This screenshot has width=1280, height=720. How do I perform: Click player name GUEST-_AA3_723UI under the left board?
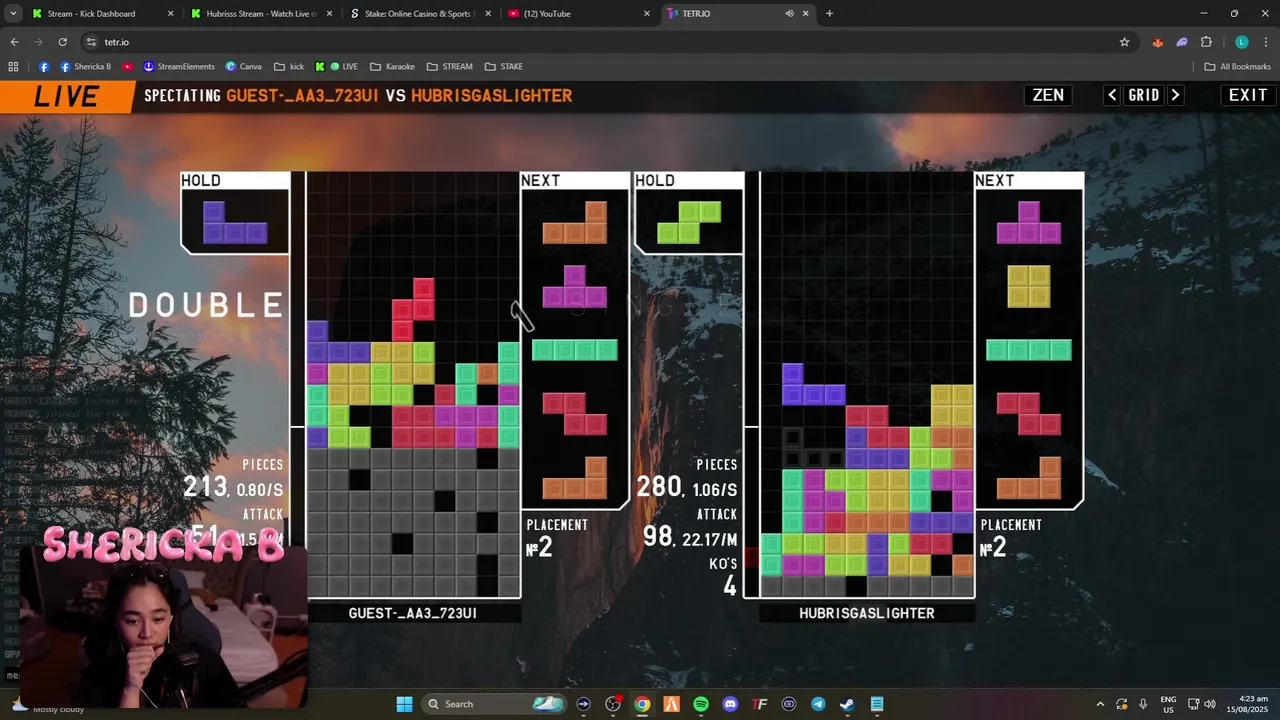[412, 613]
